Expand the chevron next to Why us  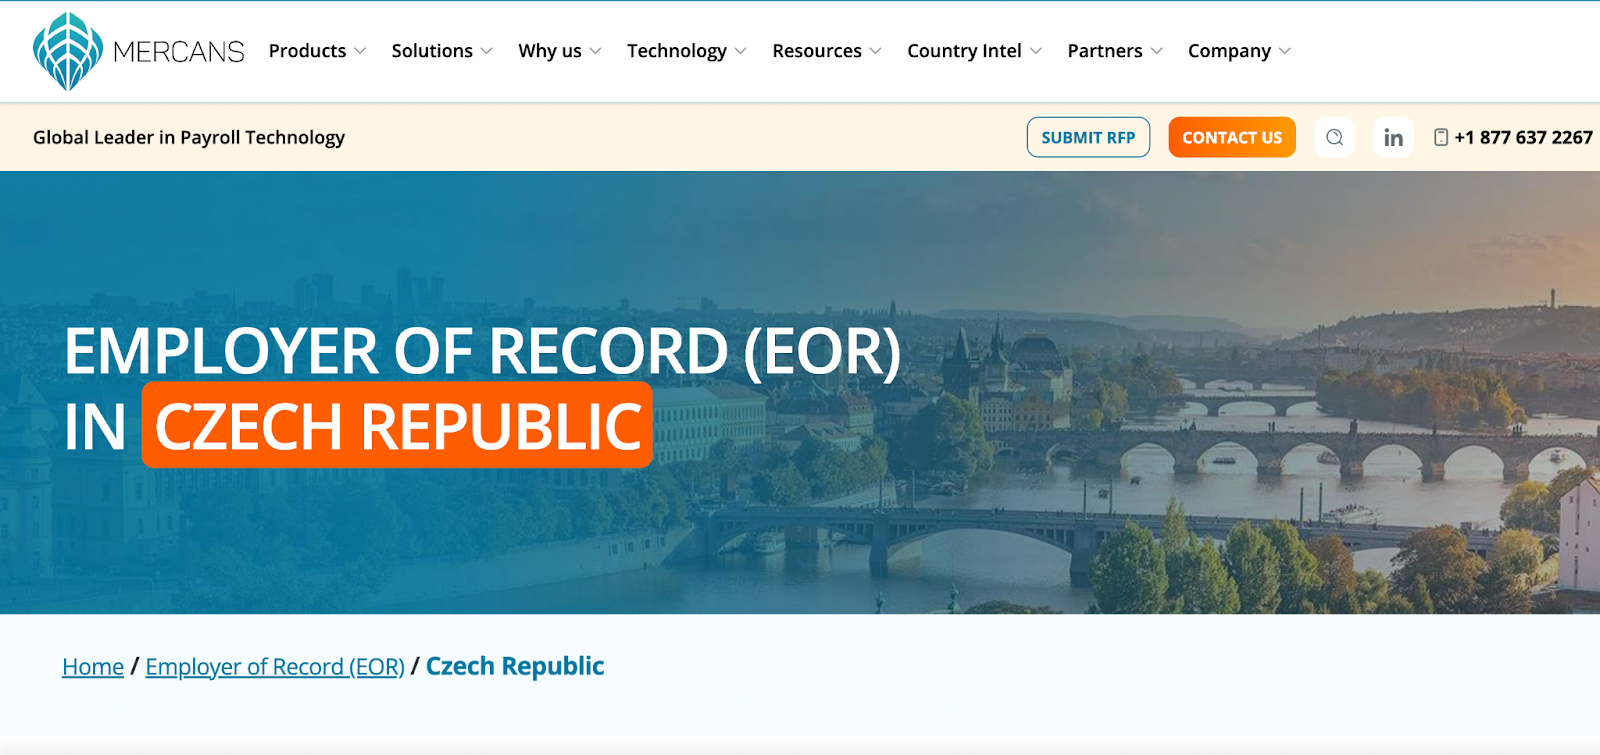595,51
